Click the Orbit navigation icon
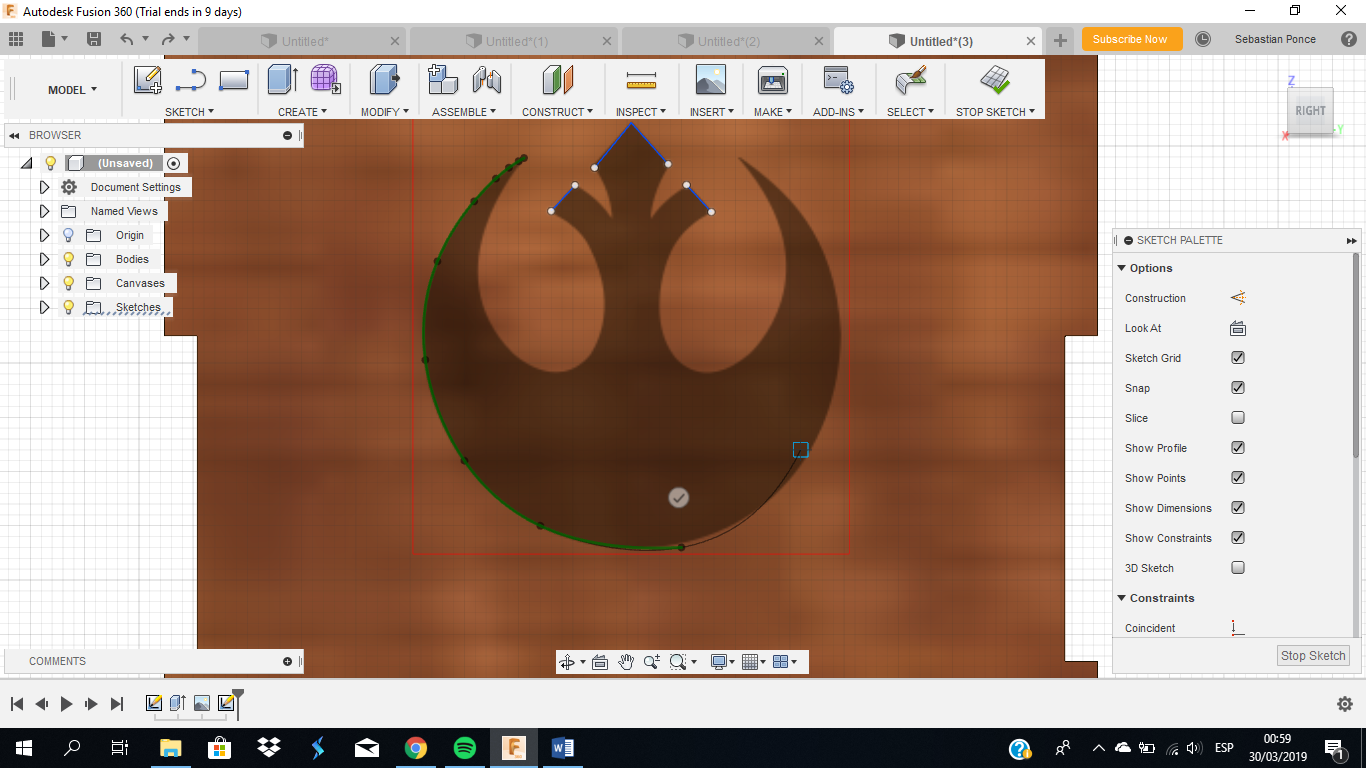 pyautogui.click(x=567, y=662)
